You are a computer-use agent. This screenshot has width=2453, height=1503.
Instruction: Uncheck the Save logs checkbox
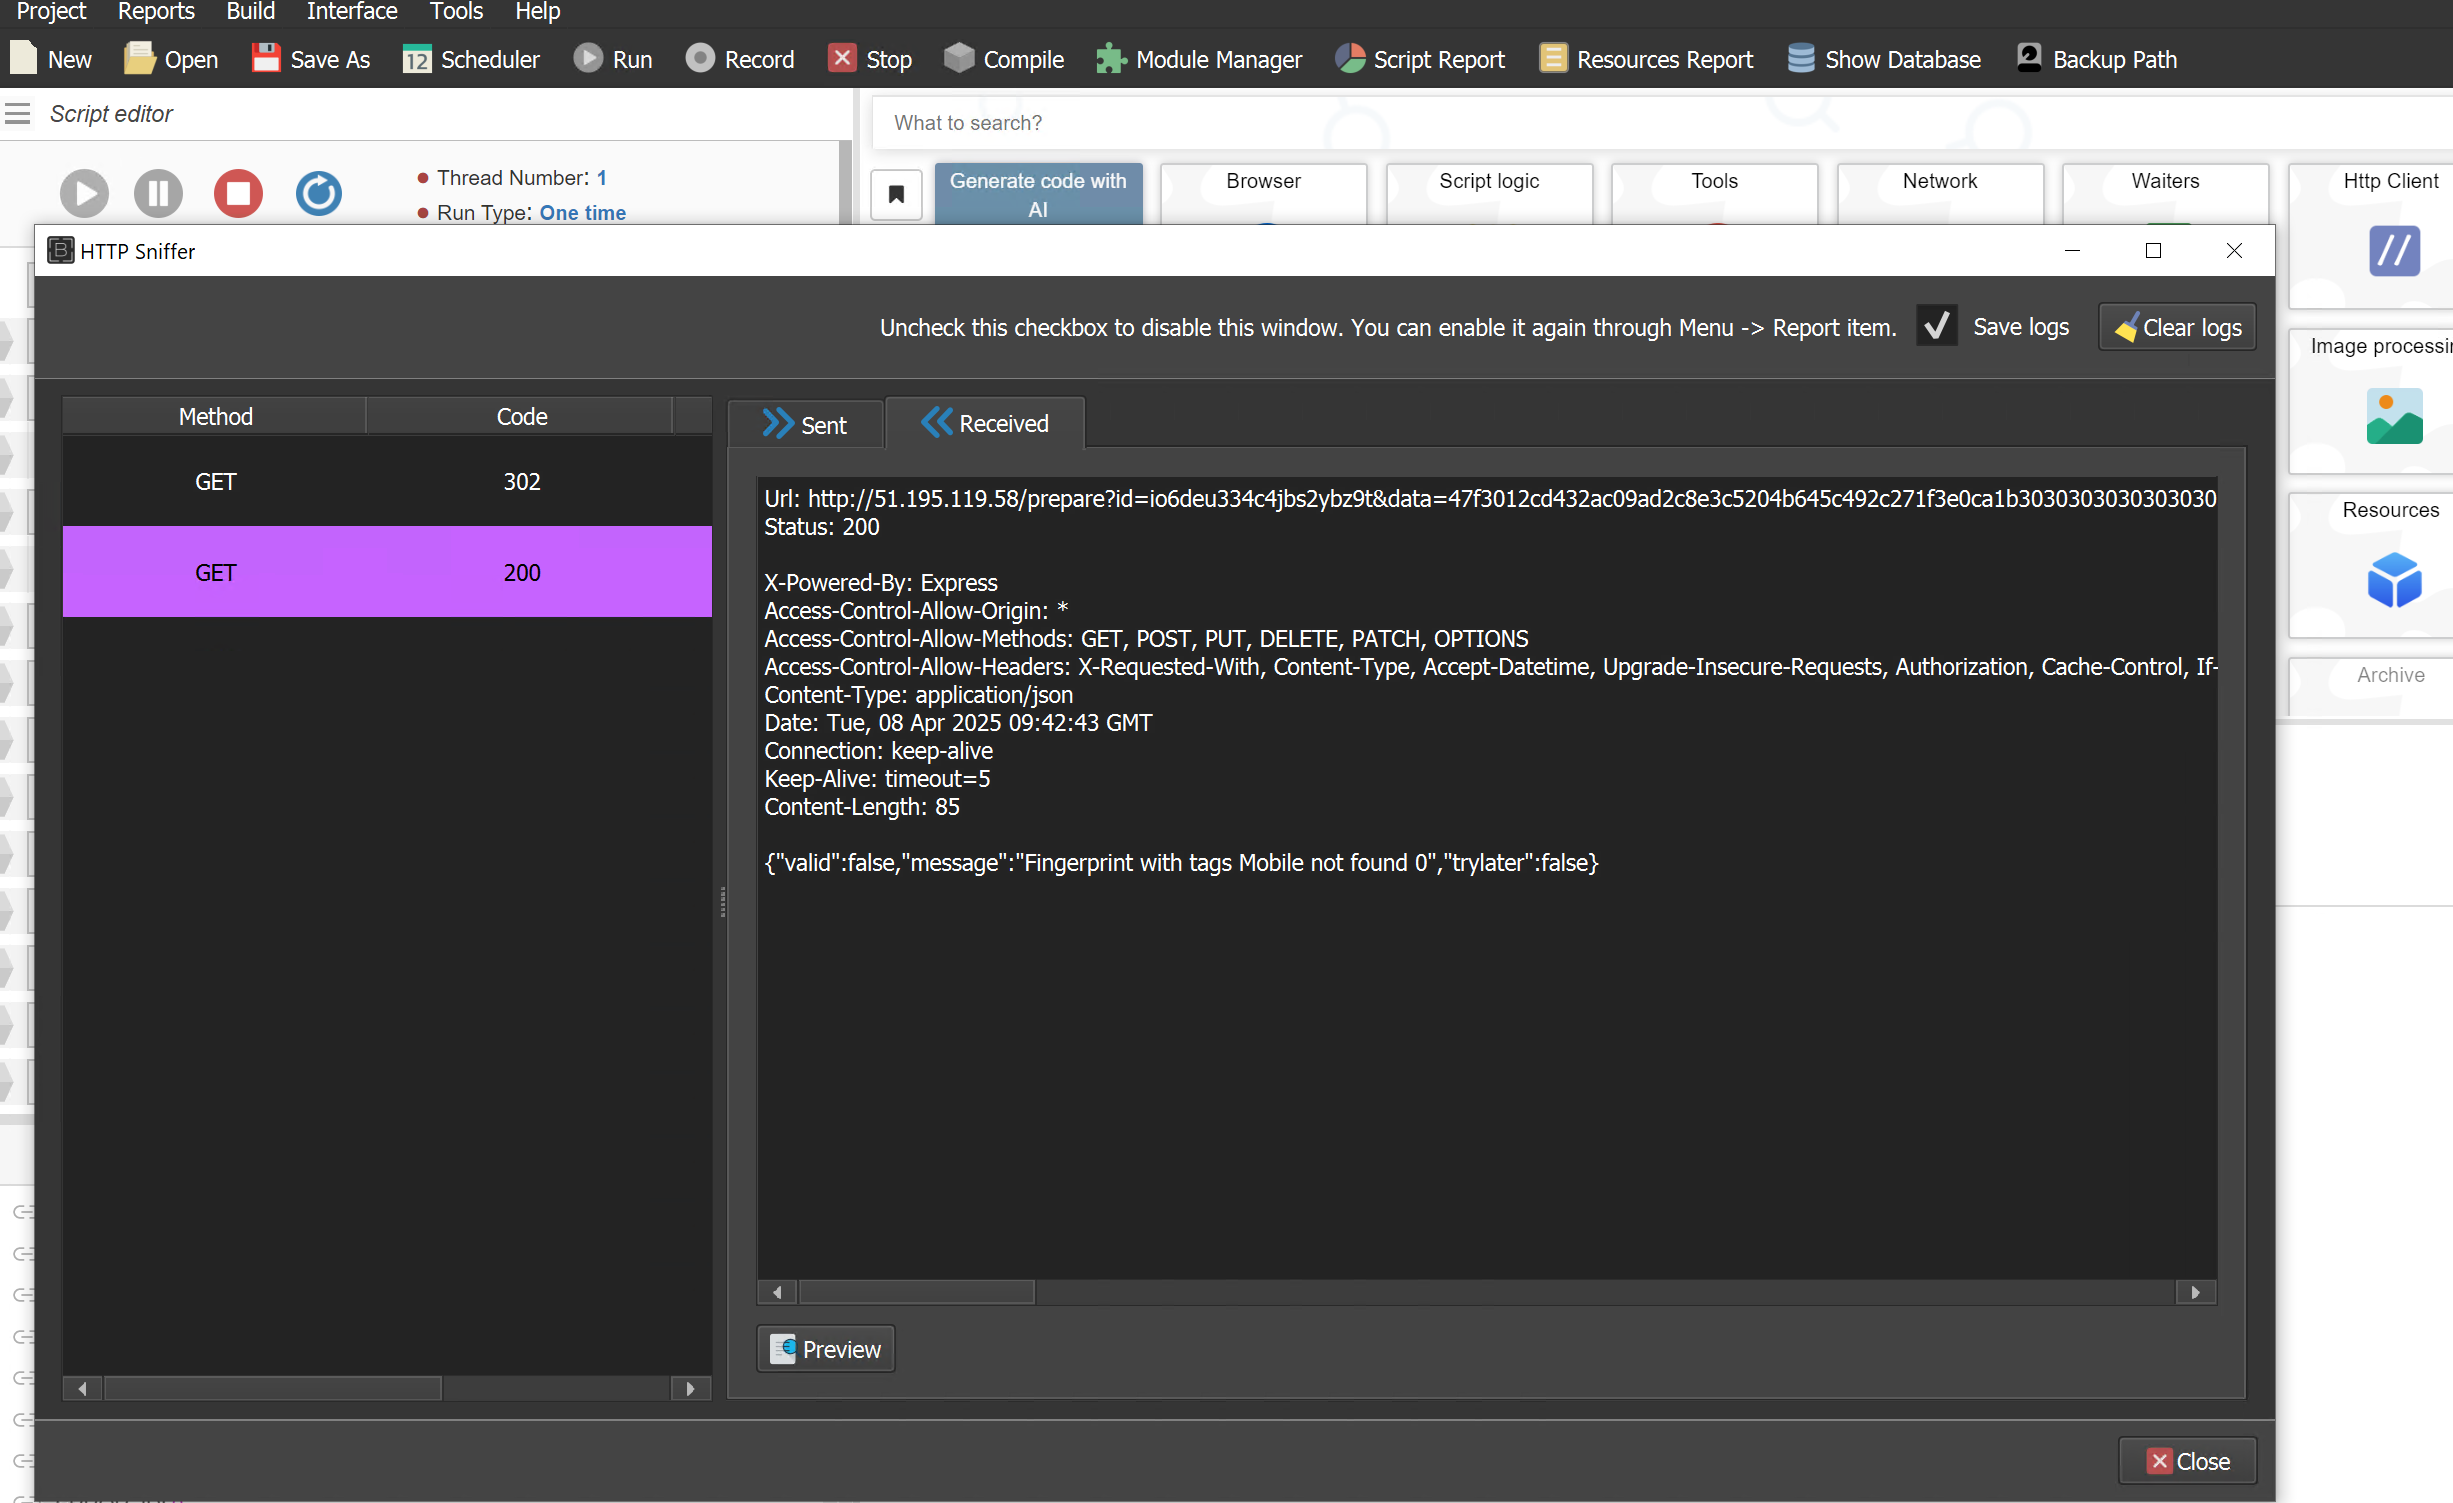tap(1936, 327)
